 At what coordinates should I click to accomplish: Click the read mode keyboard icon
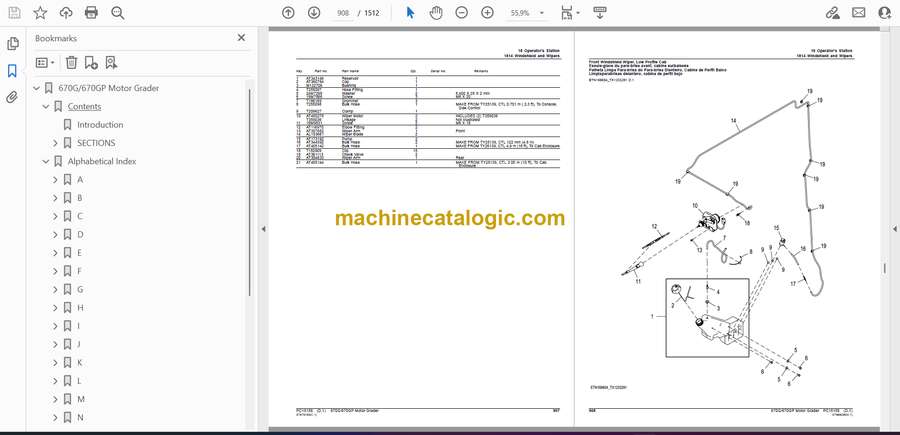click(x=600, y=13)
